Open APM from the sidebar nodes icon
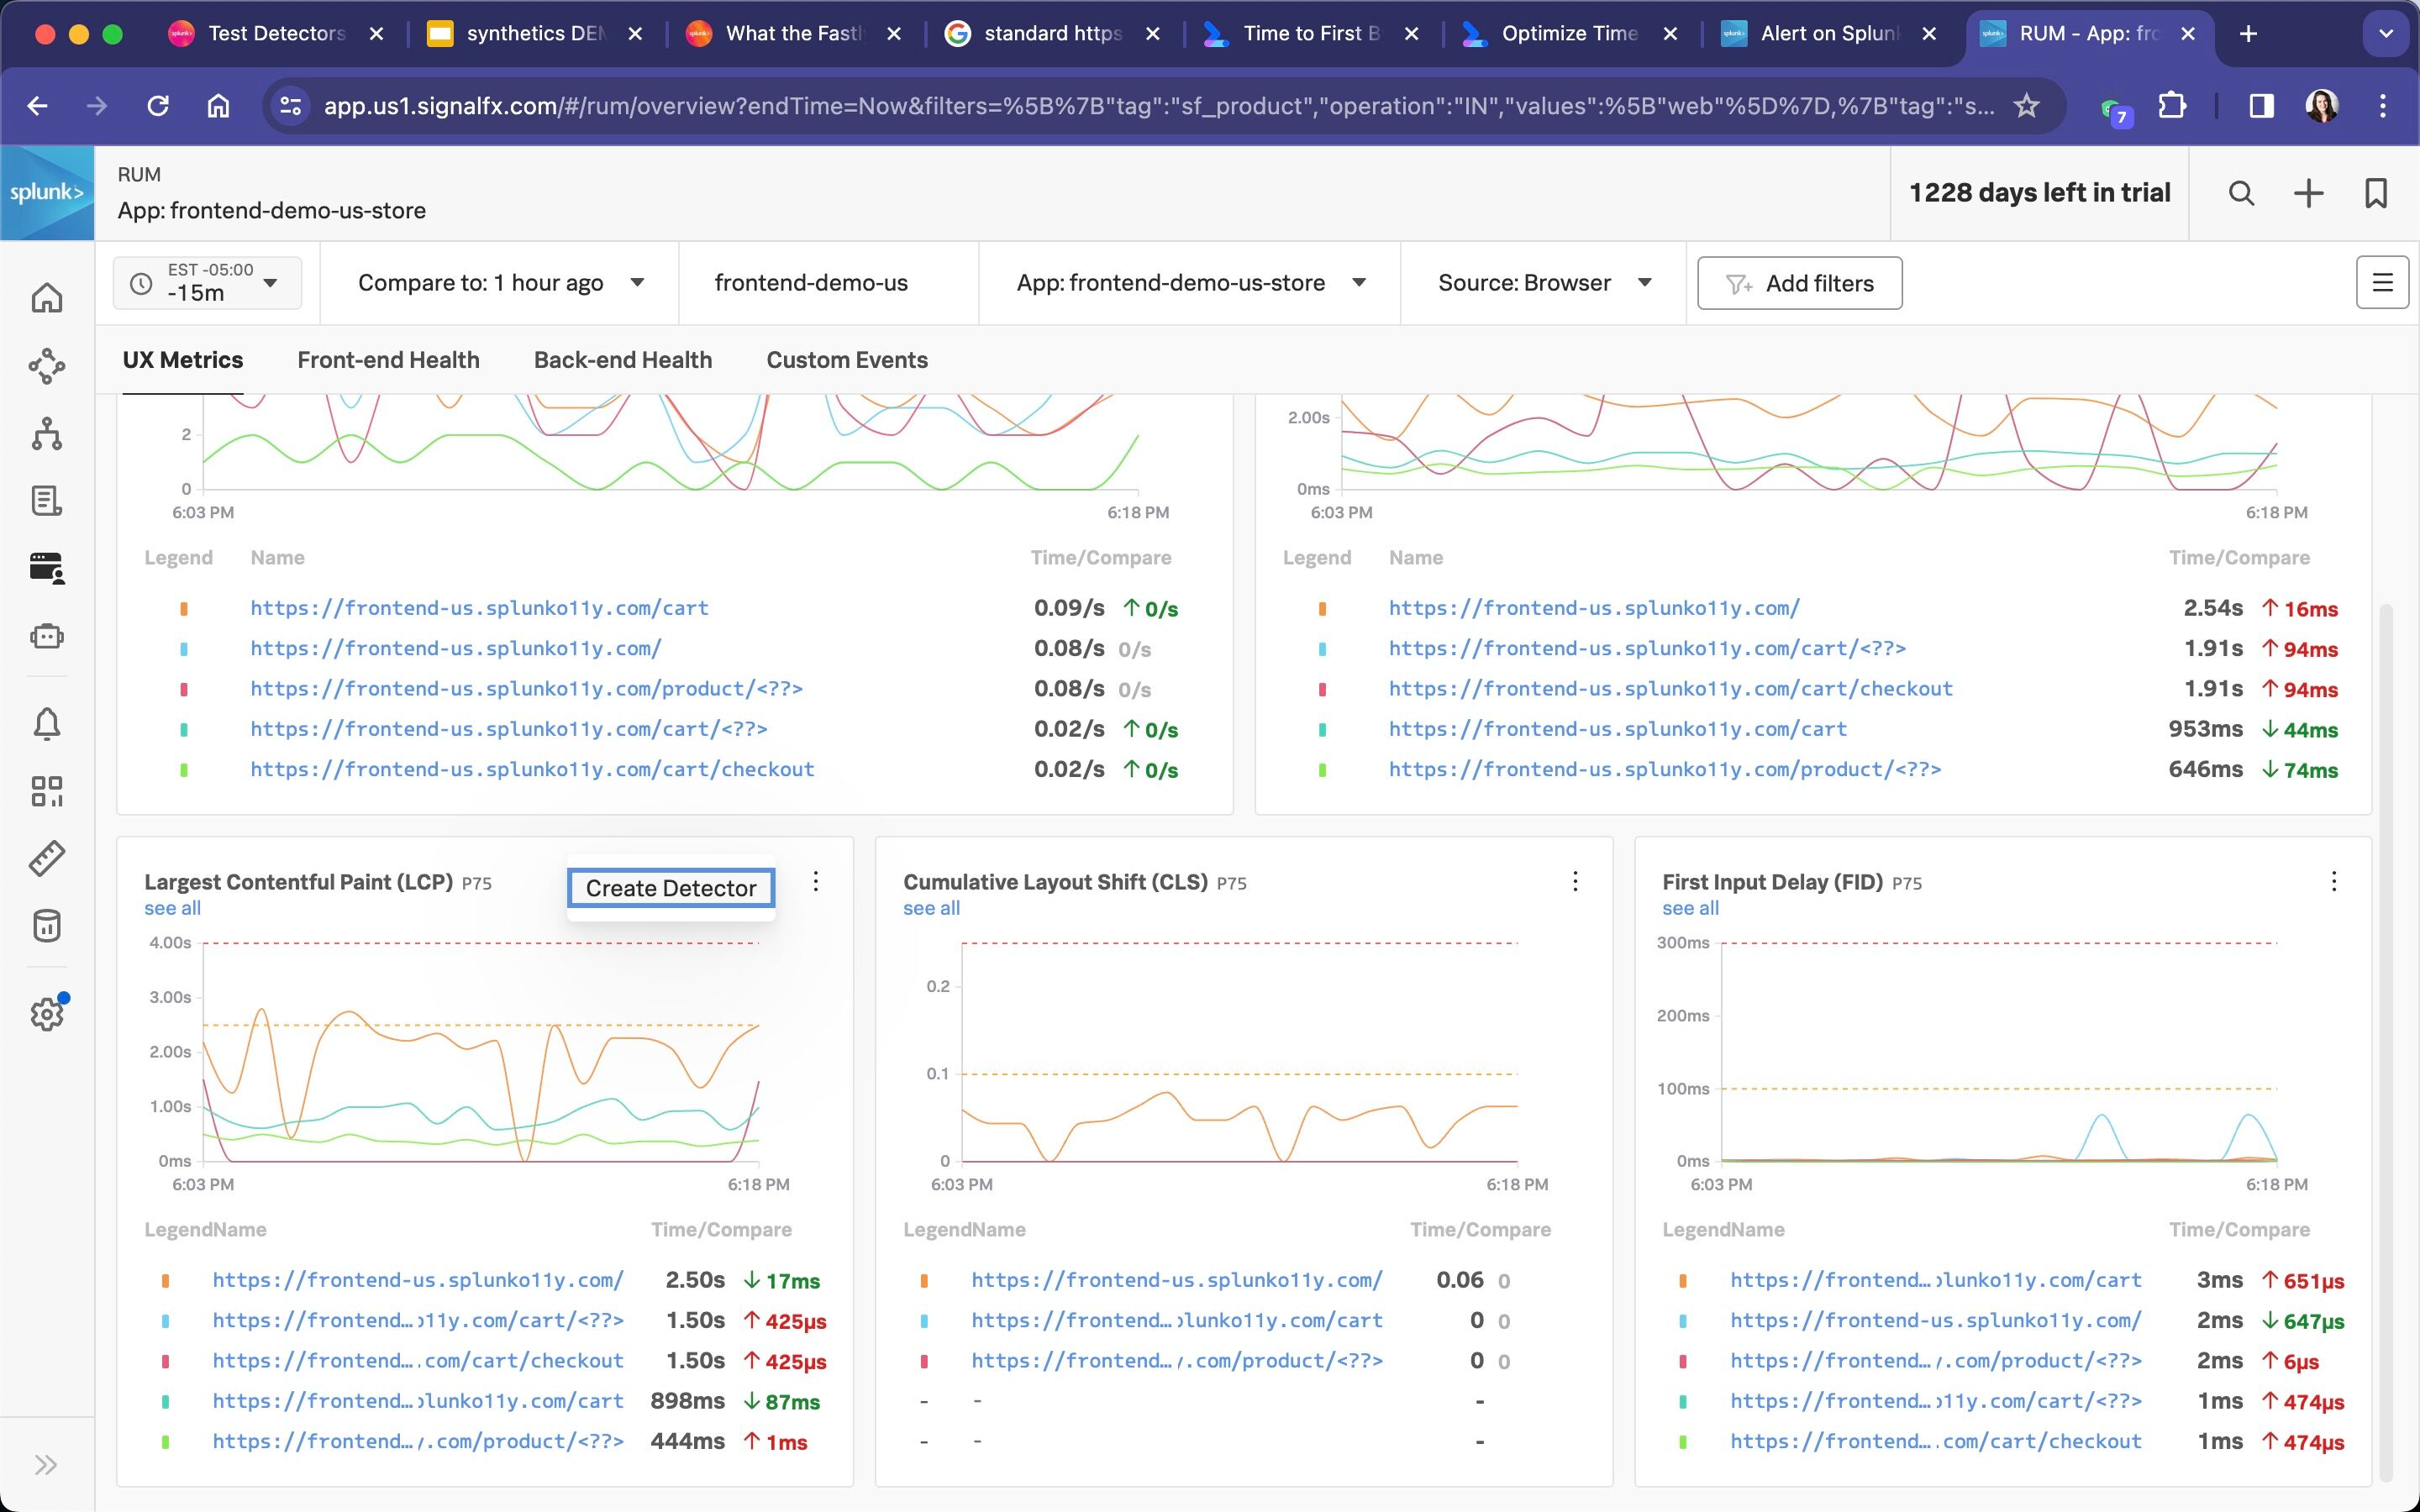2420x1512 pixels. click(47, 366)
